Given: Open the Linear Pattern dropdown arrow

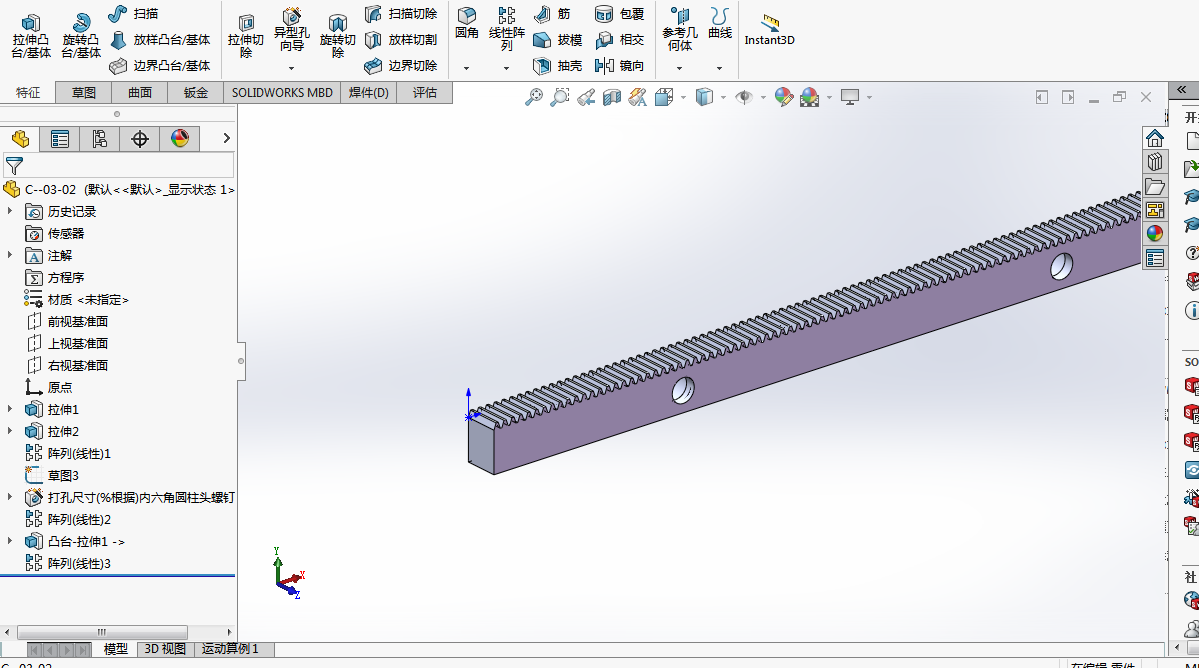Looking at the screenshot, I should click(506, 68).
